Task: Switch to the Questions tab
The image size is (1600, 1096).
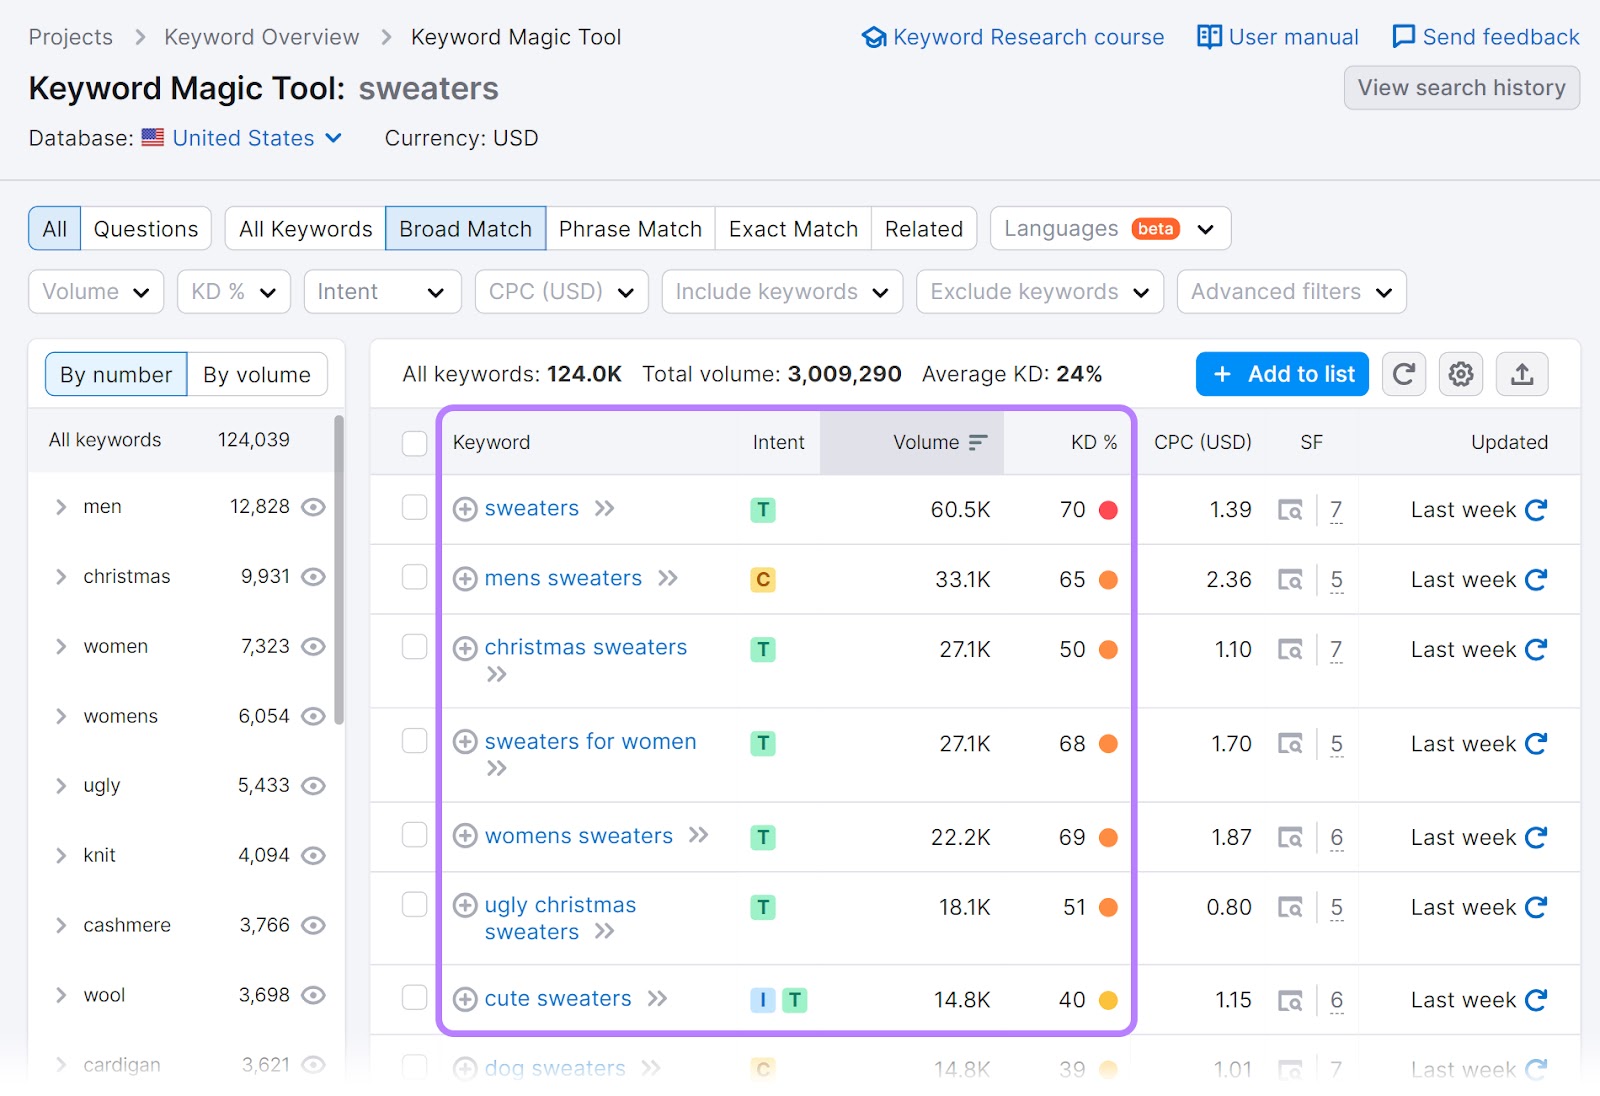Action: pos(145,228)
